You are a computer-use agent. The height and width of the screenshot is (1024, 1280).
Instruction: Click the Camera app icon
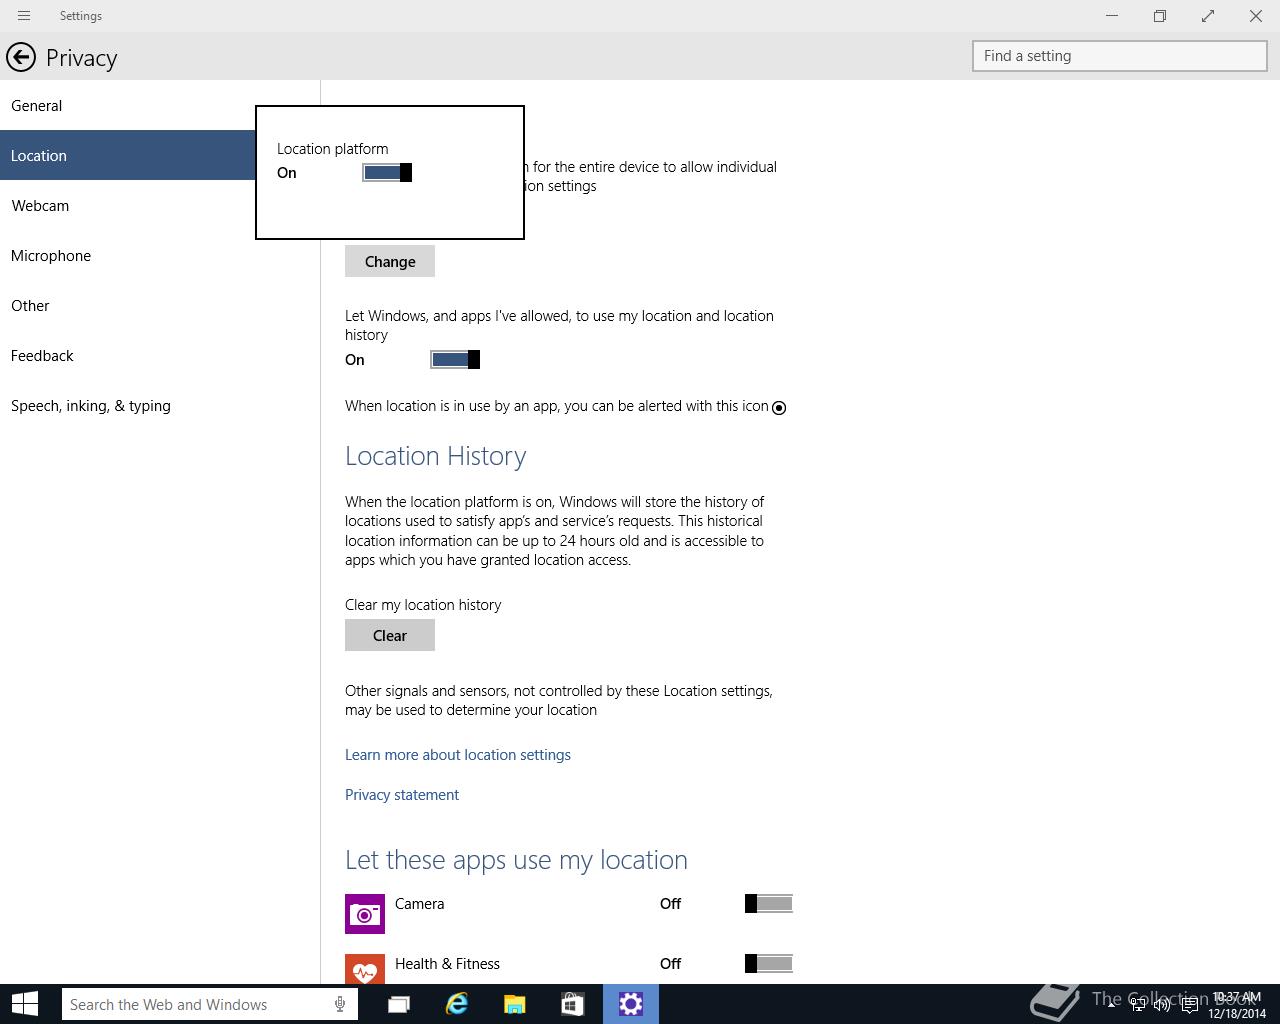pos(365,914)
